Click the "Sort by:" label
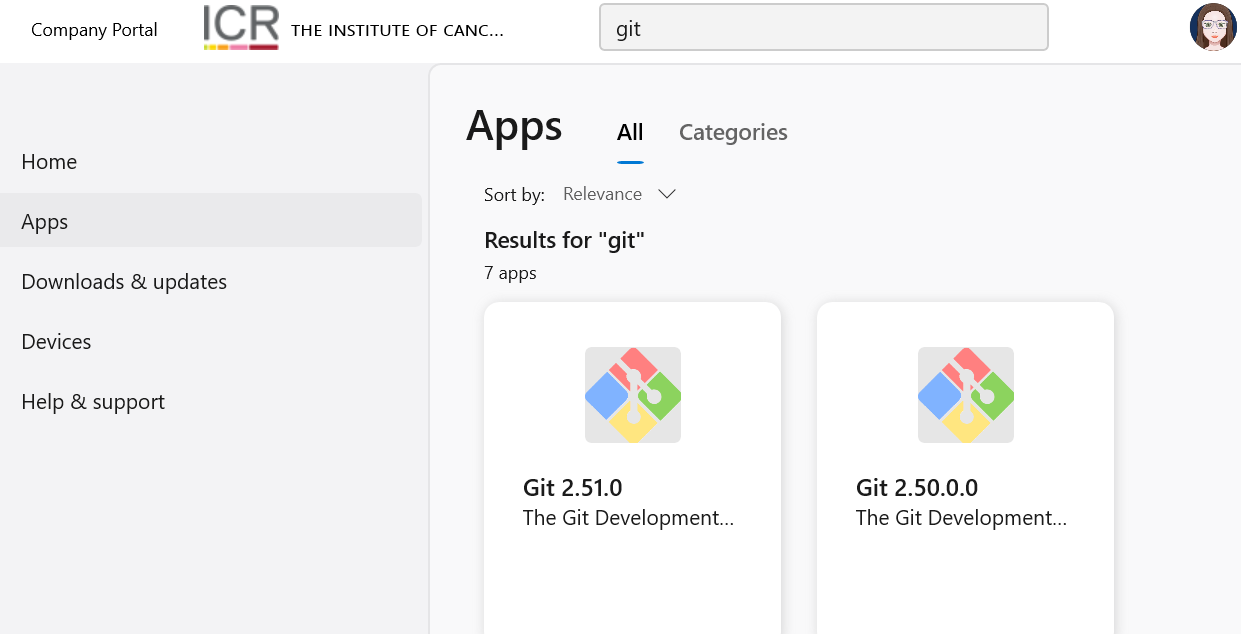1241x634 pixels. click(x=514, y=195)
